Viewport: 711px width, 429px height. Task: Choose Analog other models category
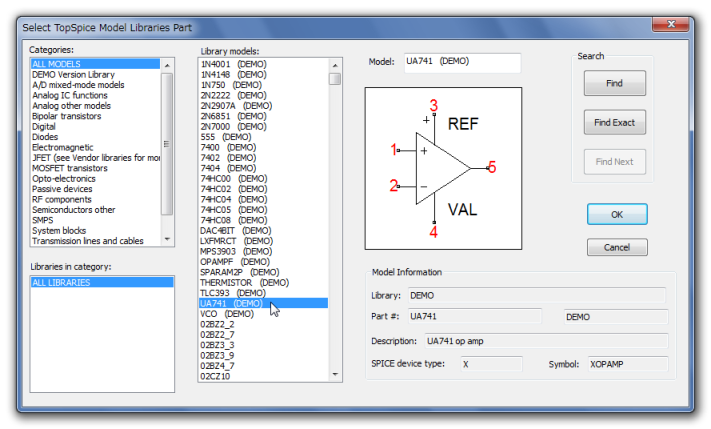pos(95,106)
